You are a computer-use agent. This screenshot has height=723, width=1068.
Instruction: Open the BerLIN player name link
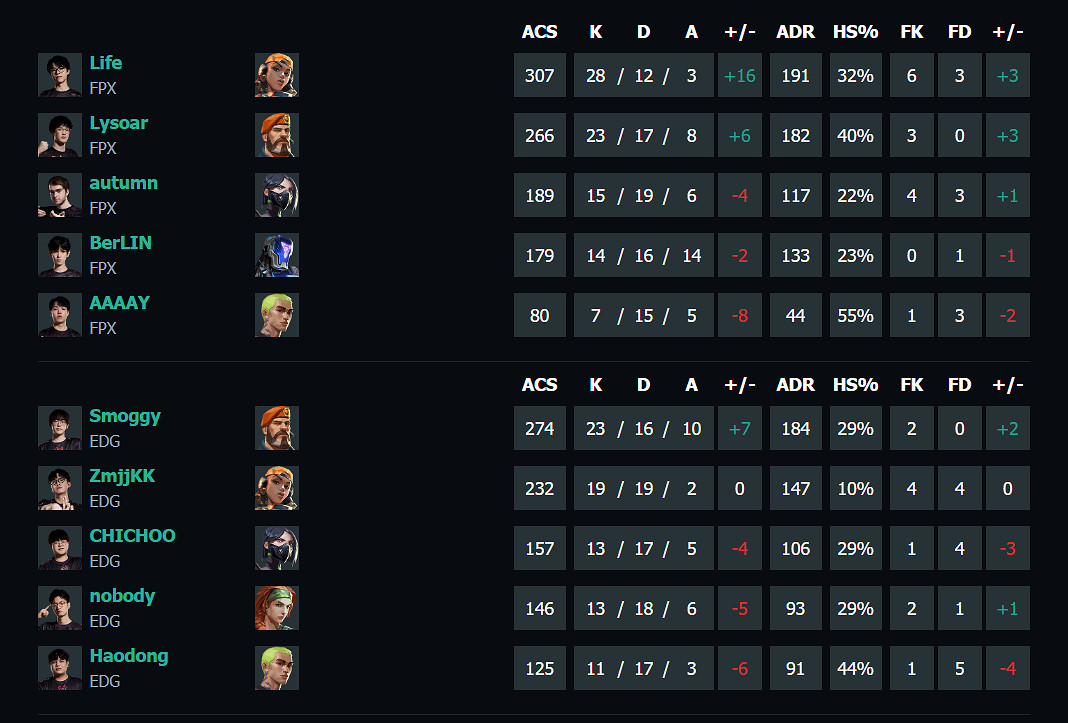pyautogui.click(x=120, y=243)
